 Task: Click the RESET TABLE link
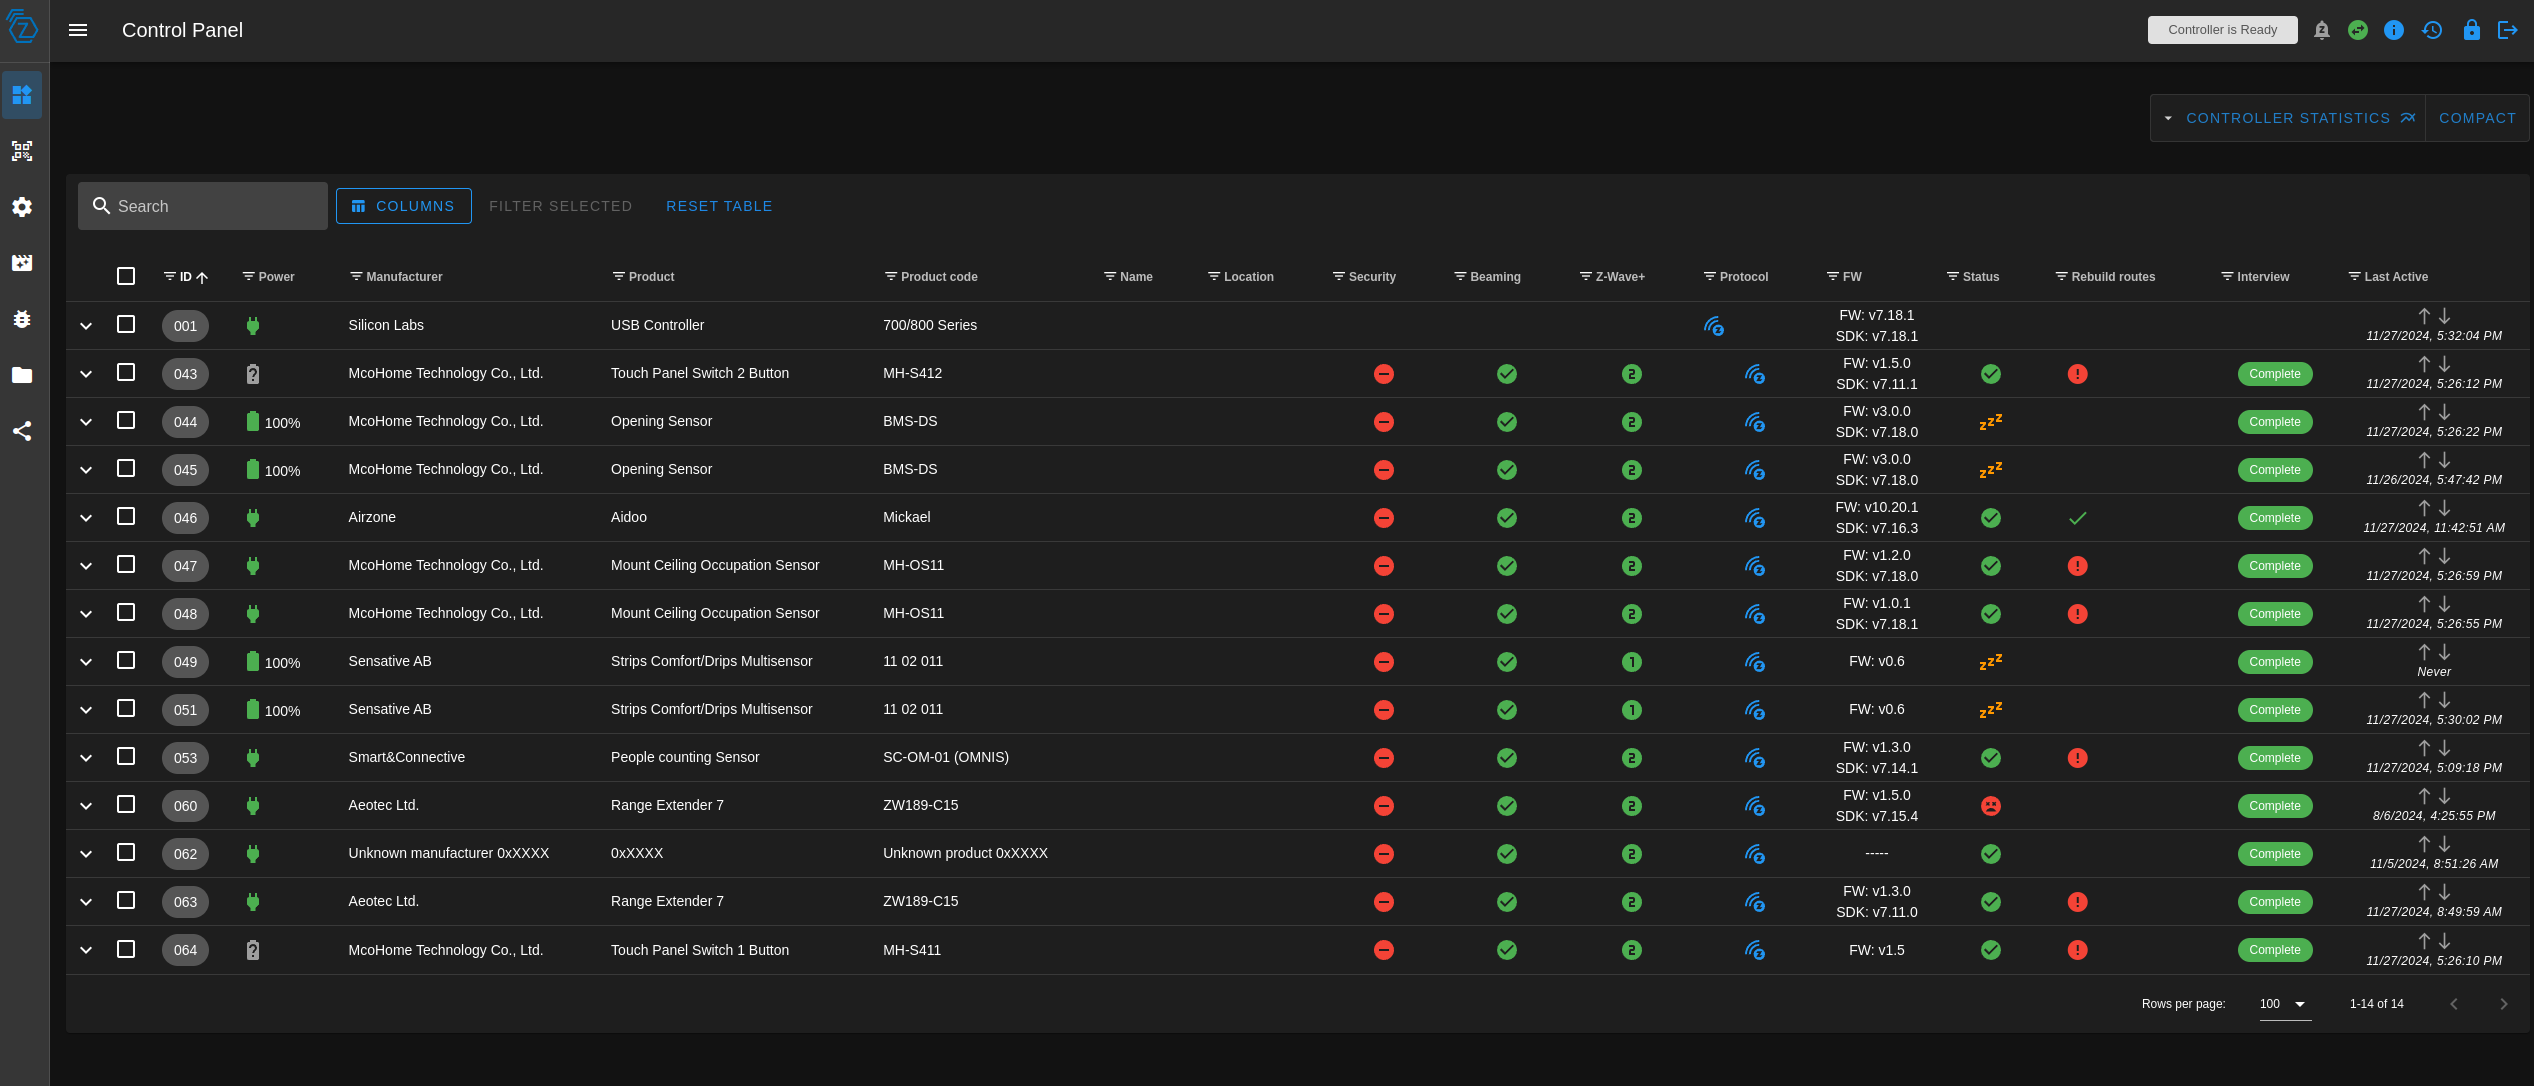pyautogui.click(x=719, y=206)
